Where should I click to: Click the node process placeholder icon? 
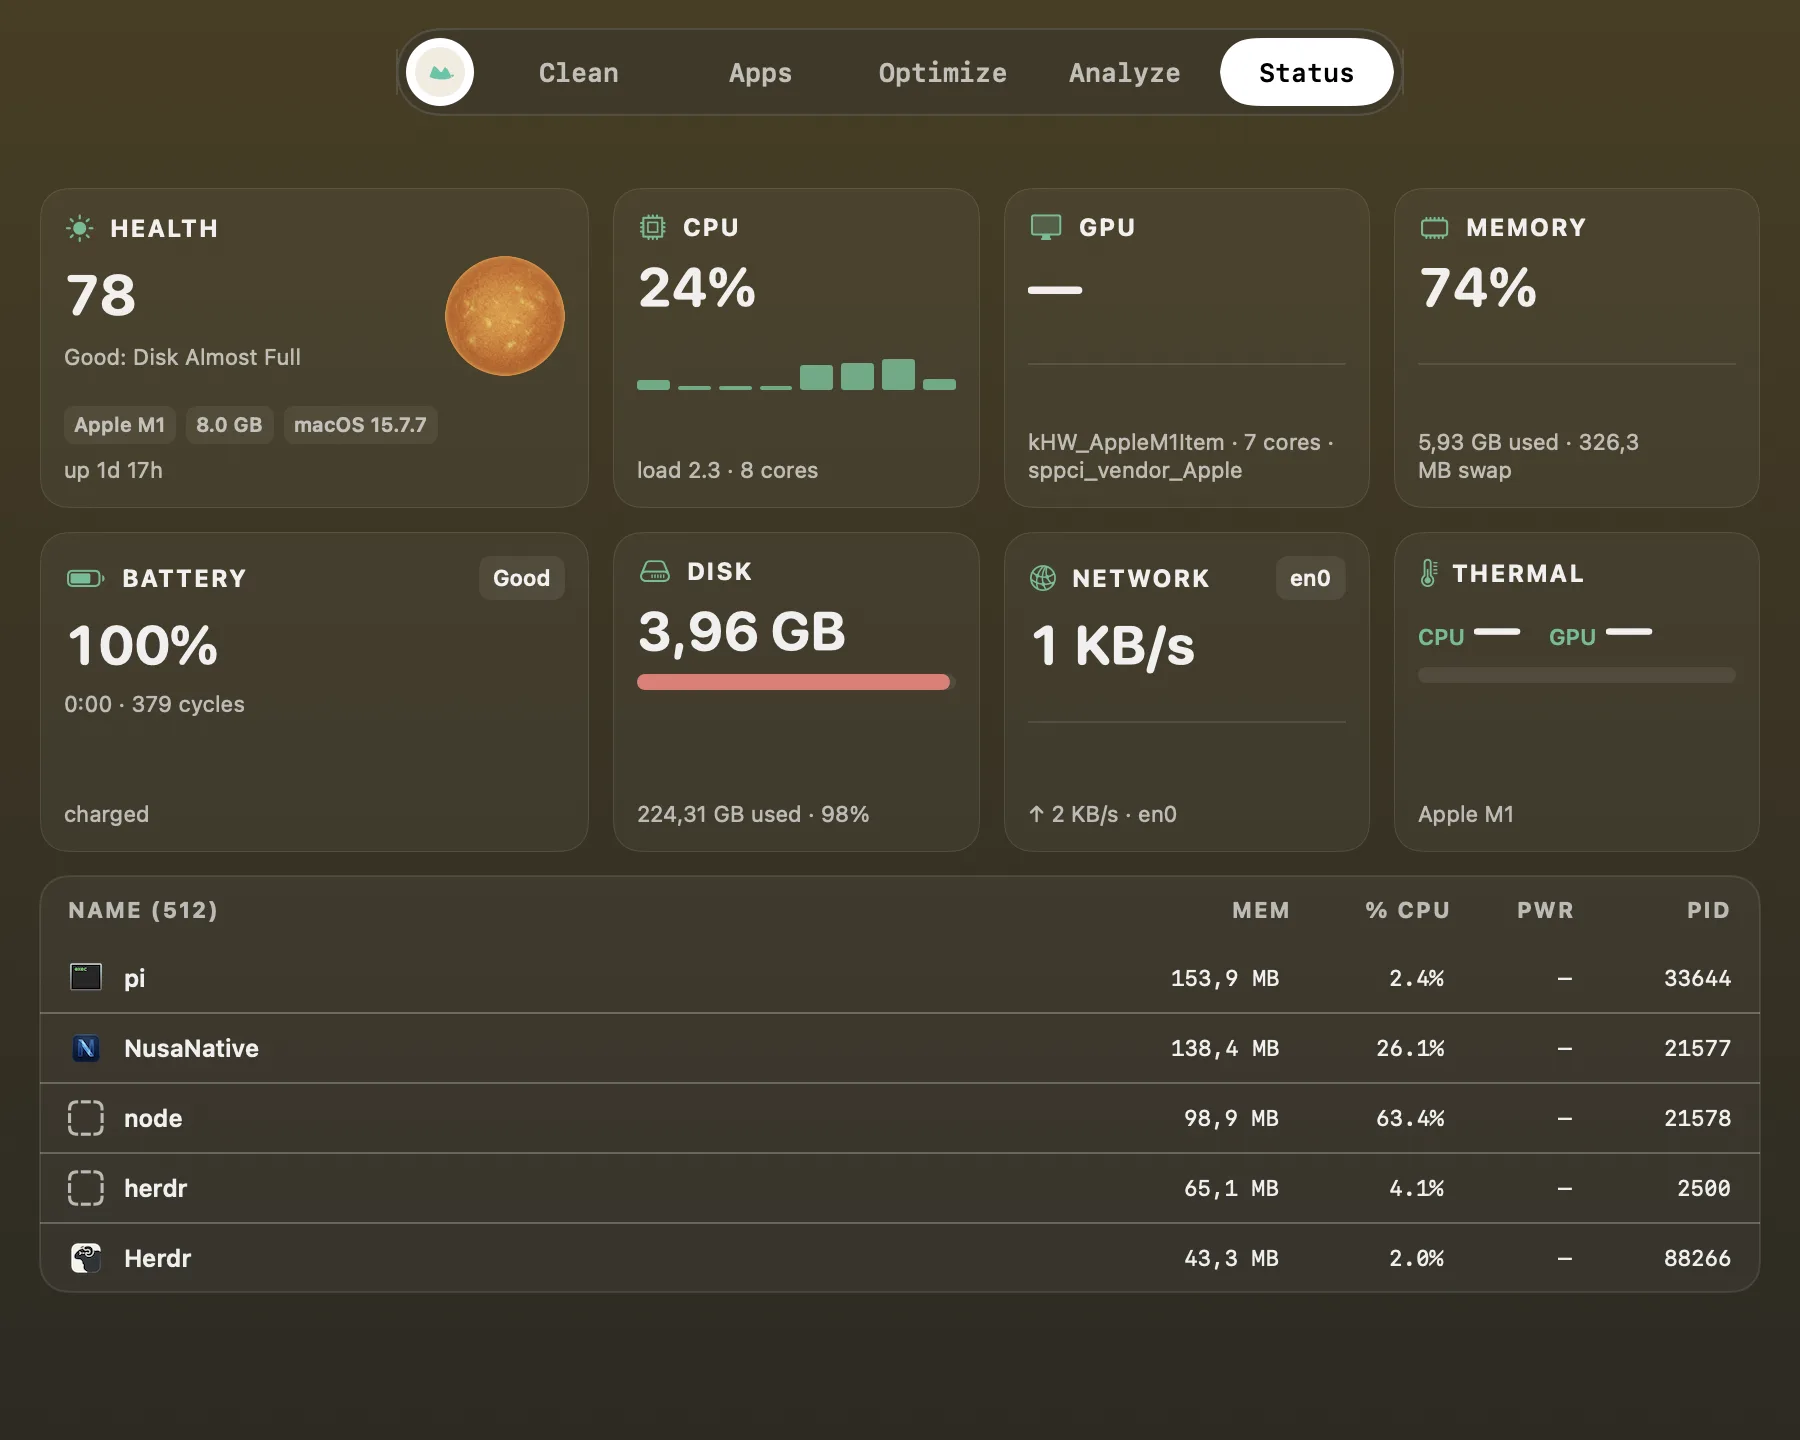[x=86, y=1118]
